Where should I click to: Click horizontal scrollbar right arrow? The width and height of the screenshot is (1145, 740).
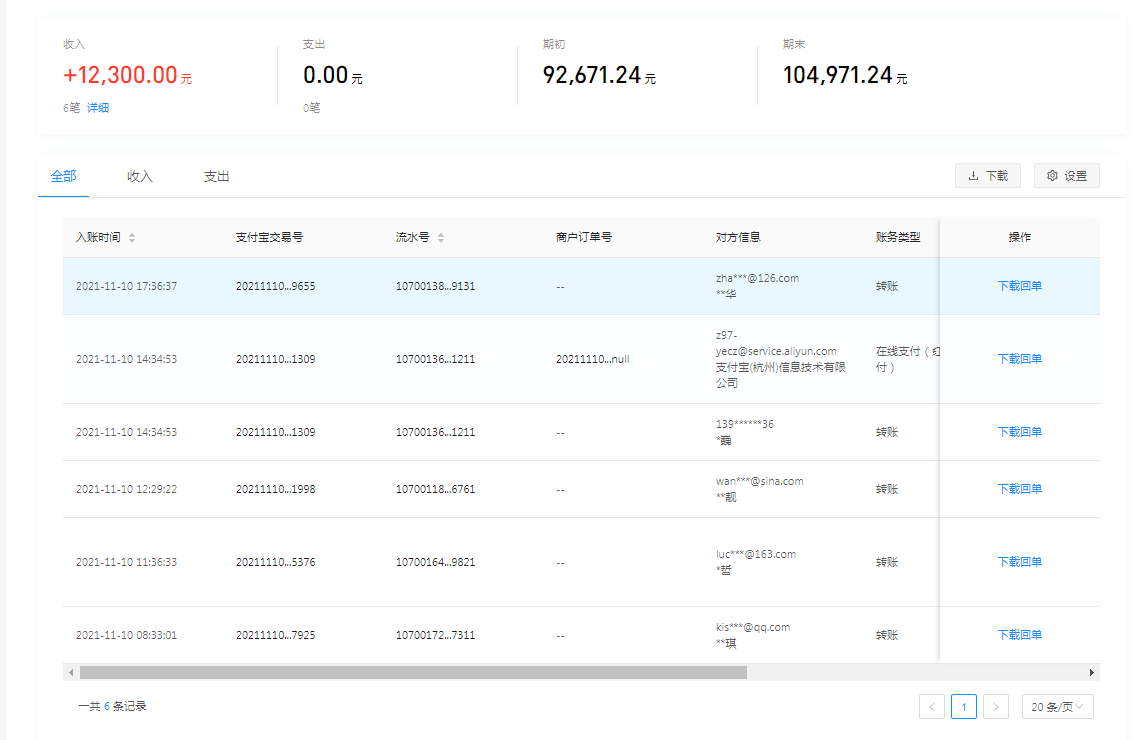click(x=1092, y=673)
